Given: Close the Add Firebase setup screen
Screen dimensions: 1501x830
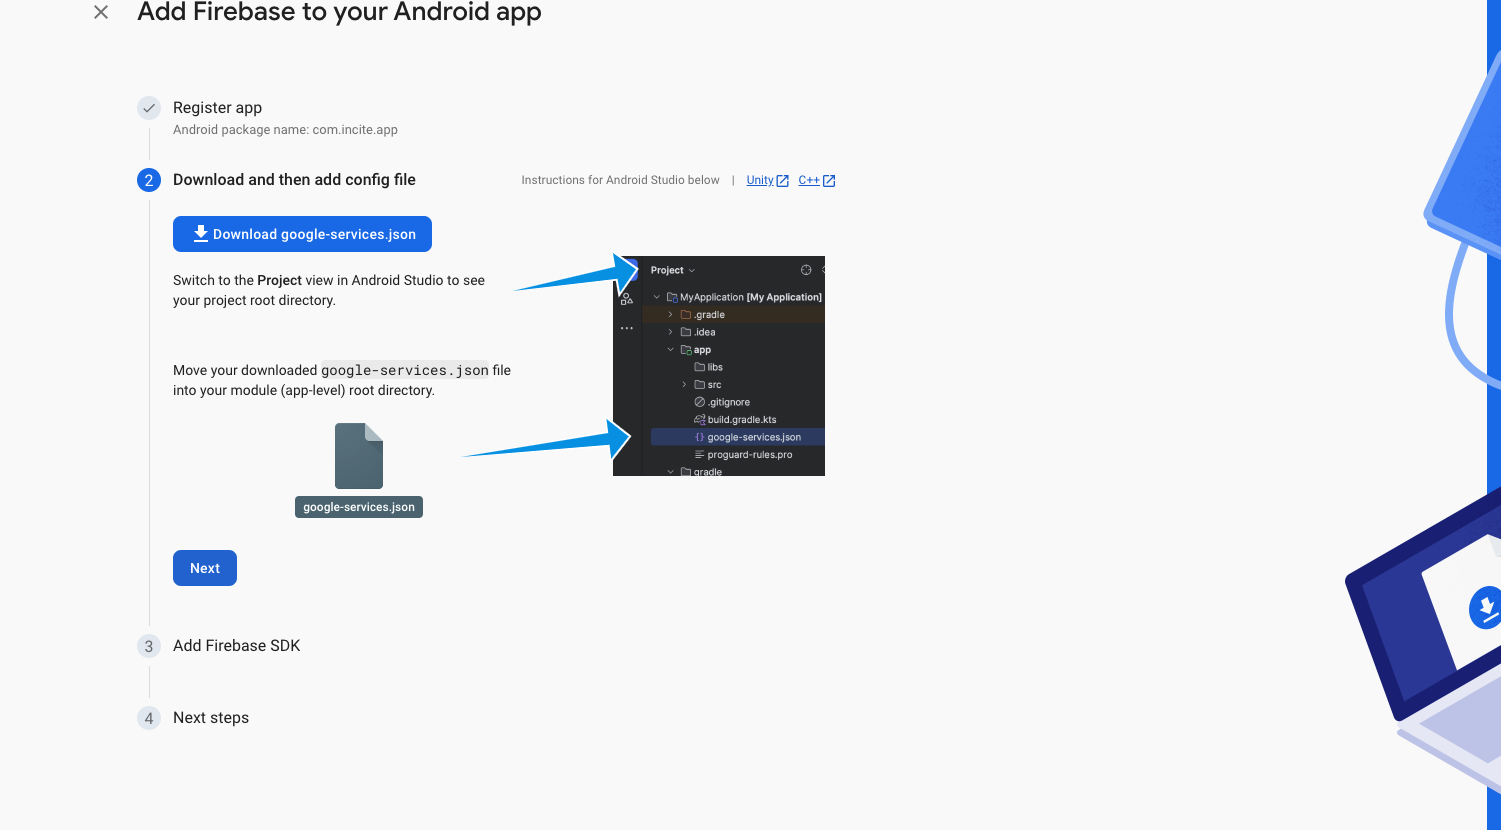Looking at the screenshot, I should coord(101,12).
